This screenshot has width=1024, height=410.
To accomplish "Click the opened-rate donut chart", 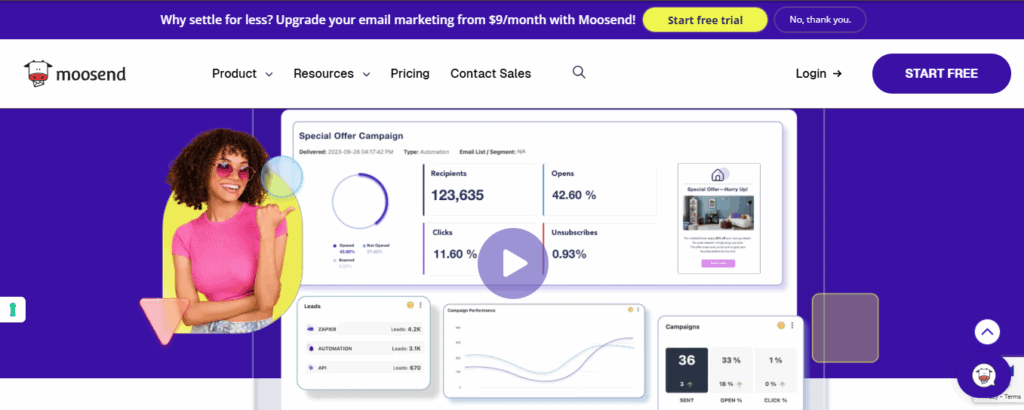I will tap(360, 200).
